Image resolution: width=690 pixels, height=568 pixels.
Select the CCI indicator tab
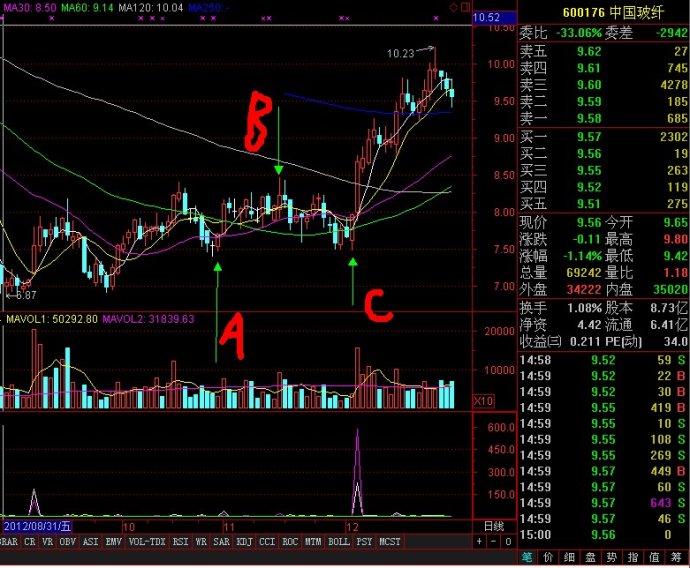[267, 542]
